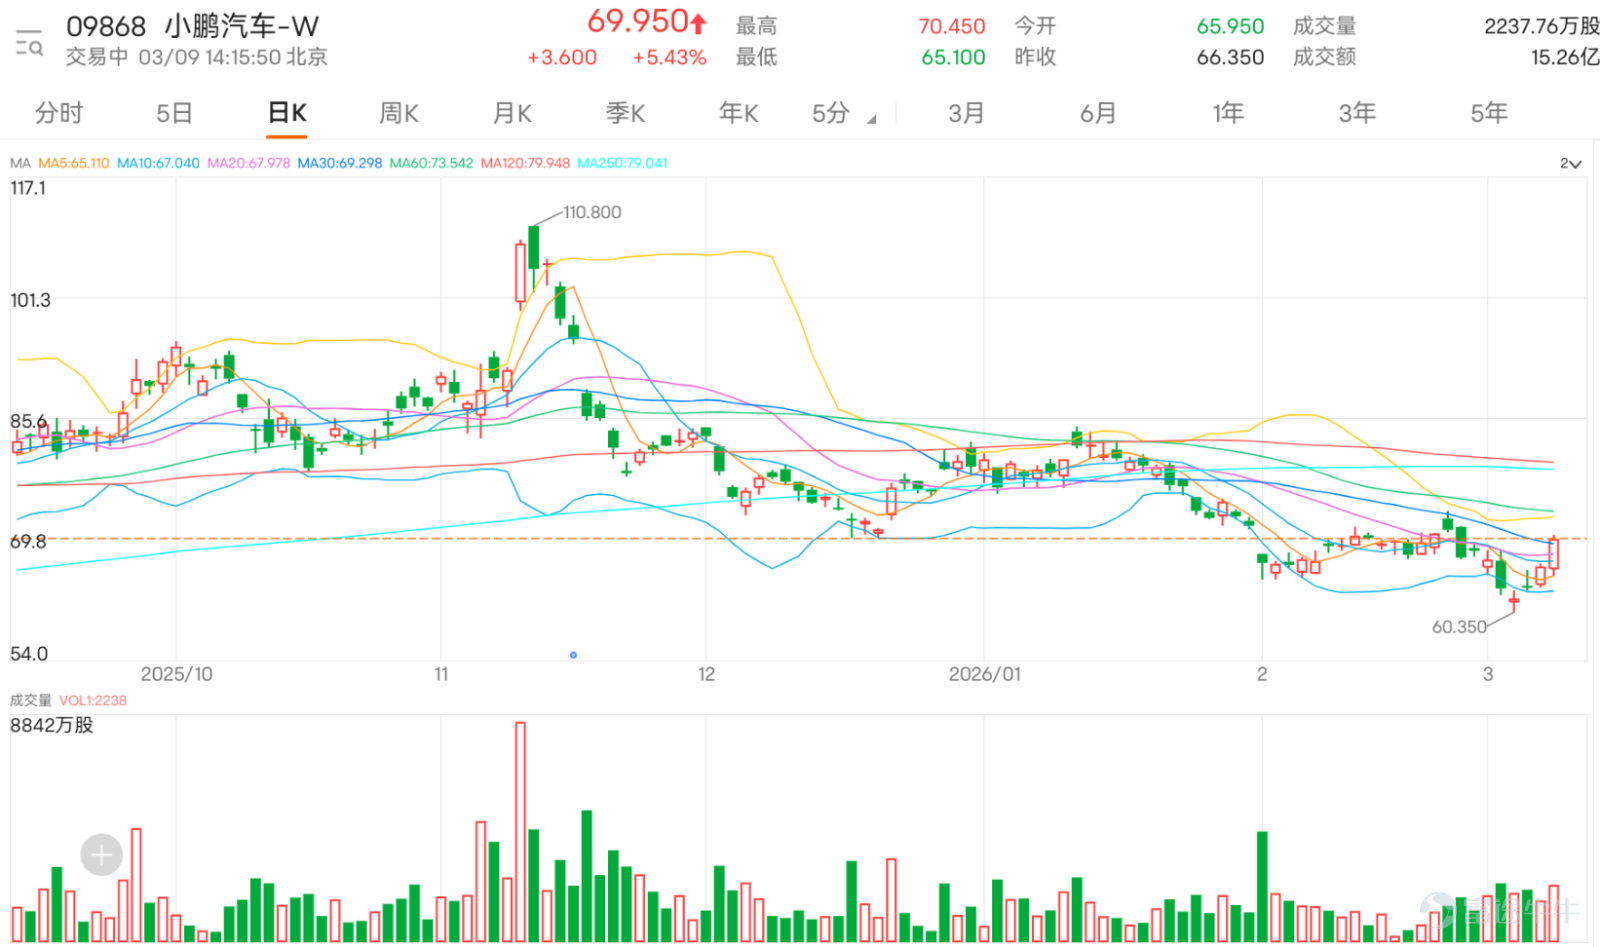1600x947 pixels.
Task: Set chart range to 6月
Action: pos(1097,113)
